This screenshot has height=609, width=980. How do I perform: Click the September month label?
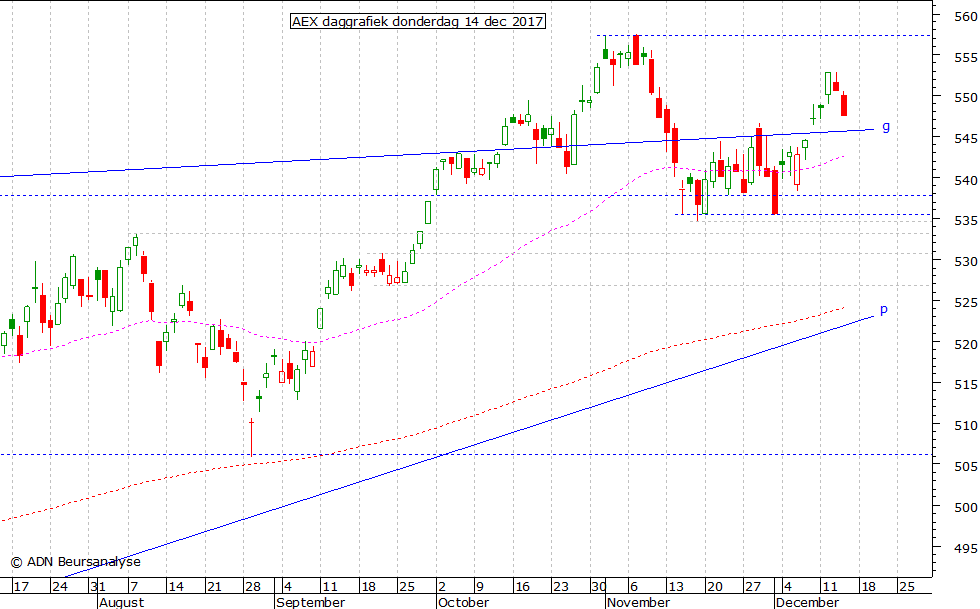pos(311,602)
